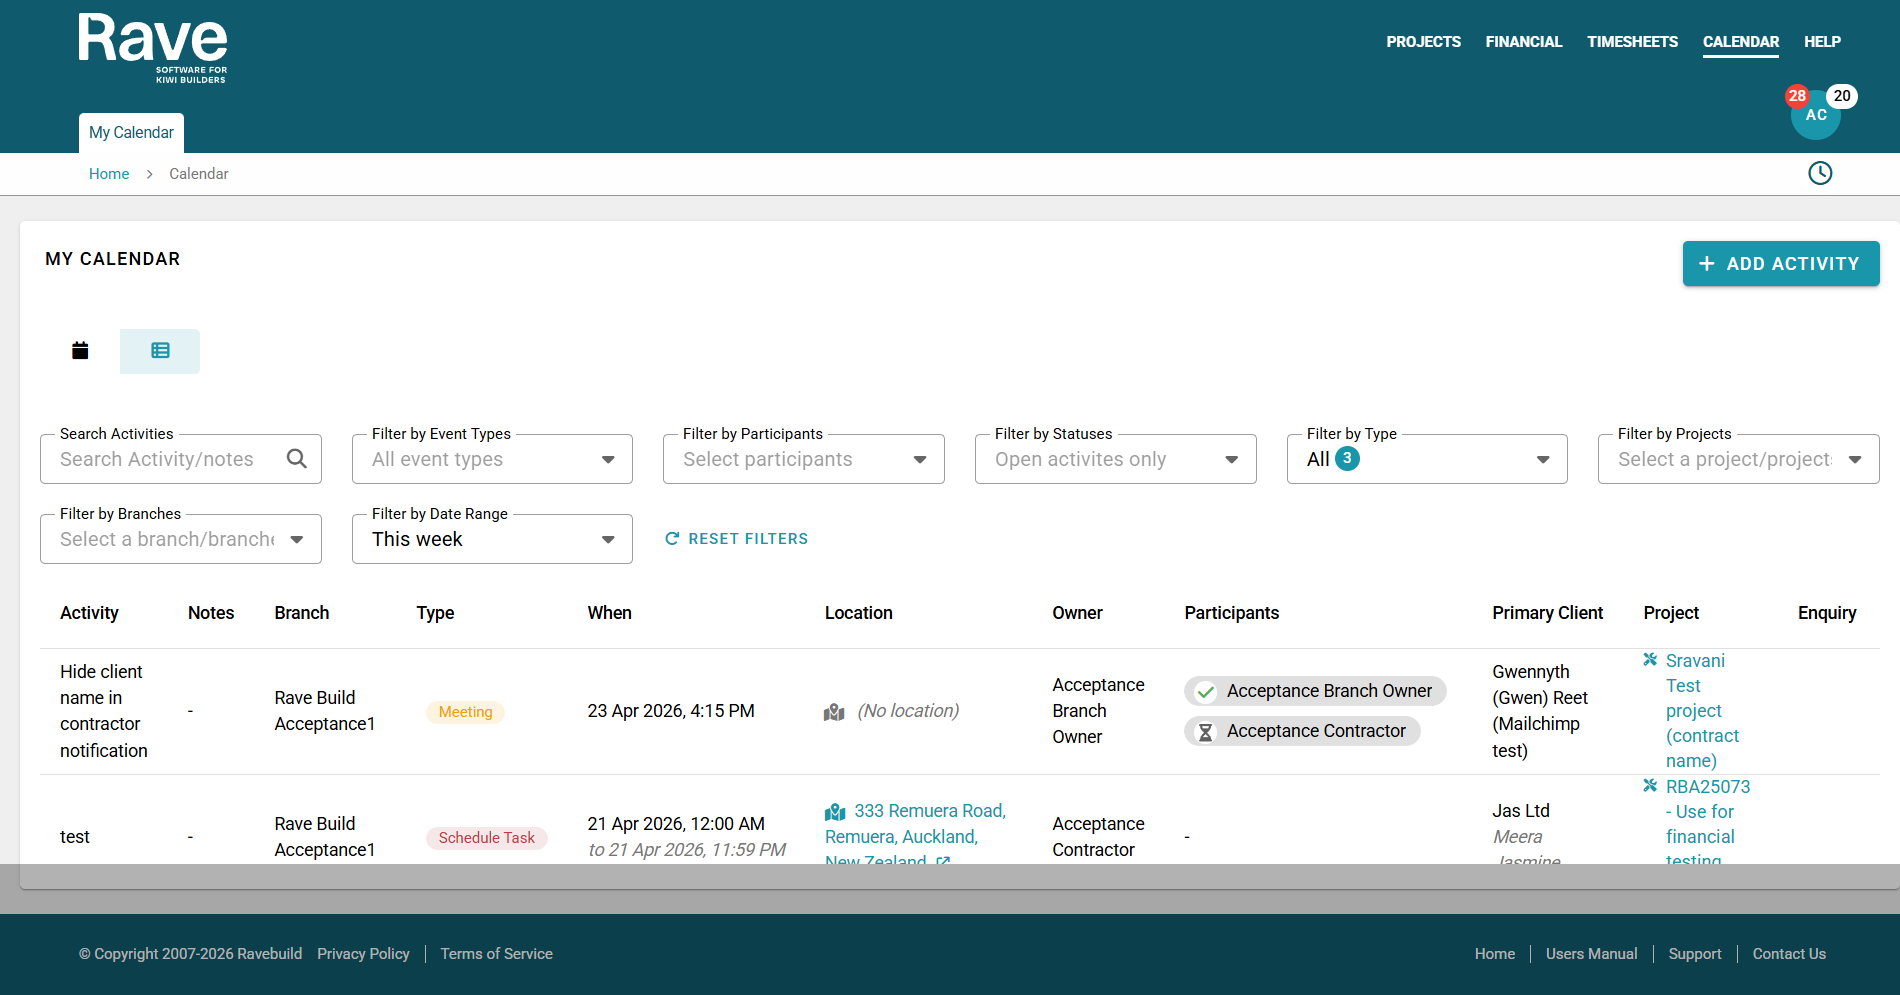Open the Terms of Service link
1900x995 pixels.
496,954
